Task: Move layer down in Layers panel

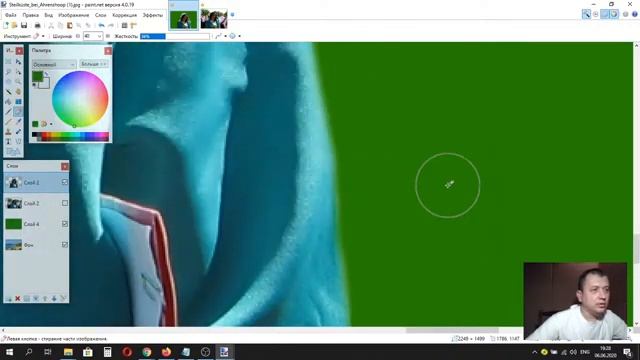Action: [x=54, y=299]
